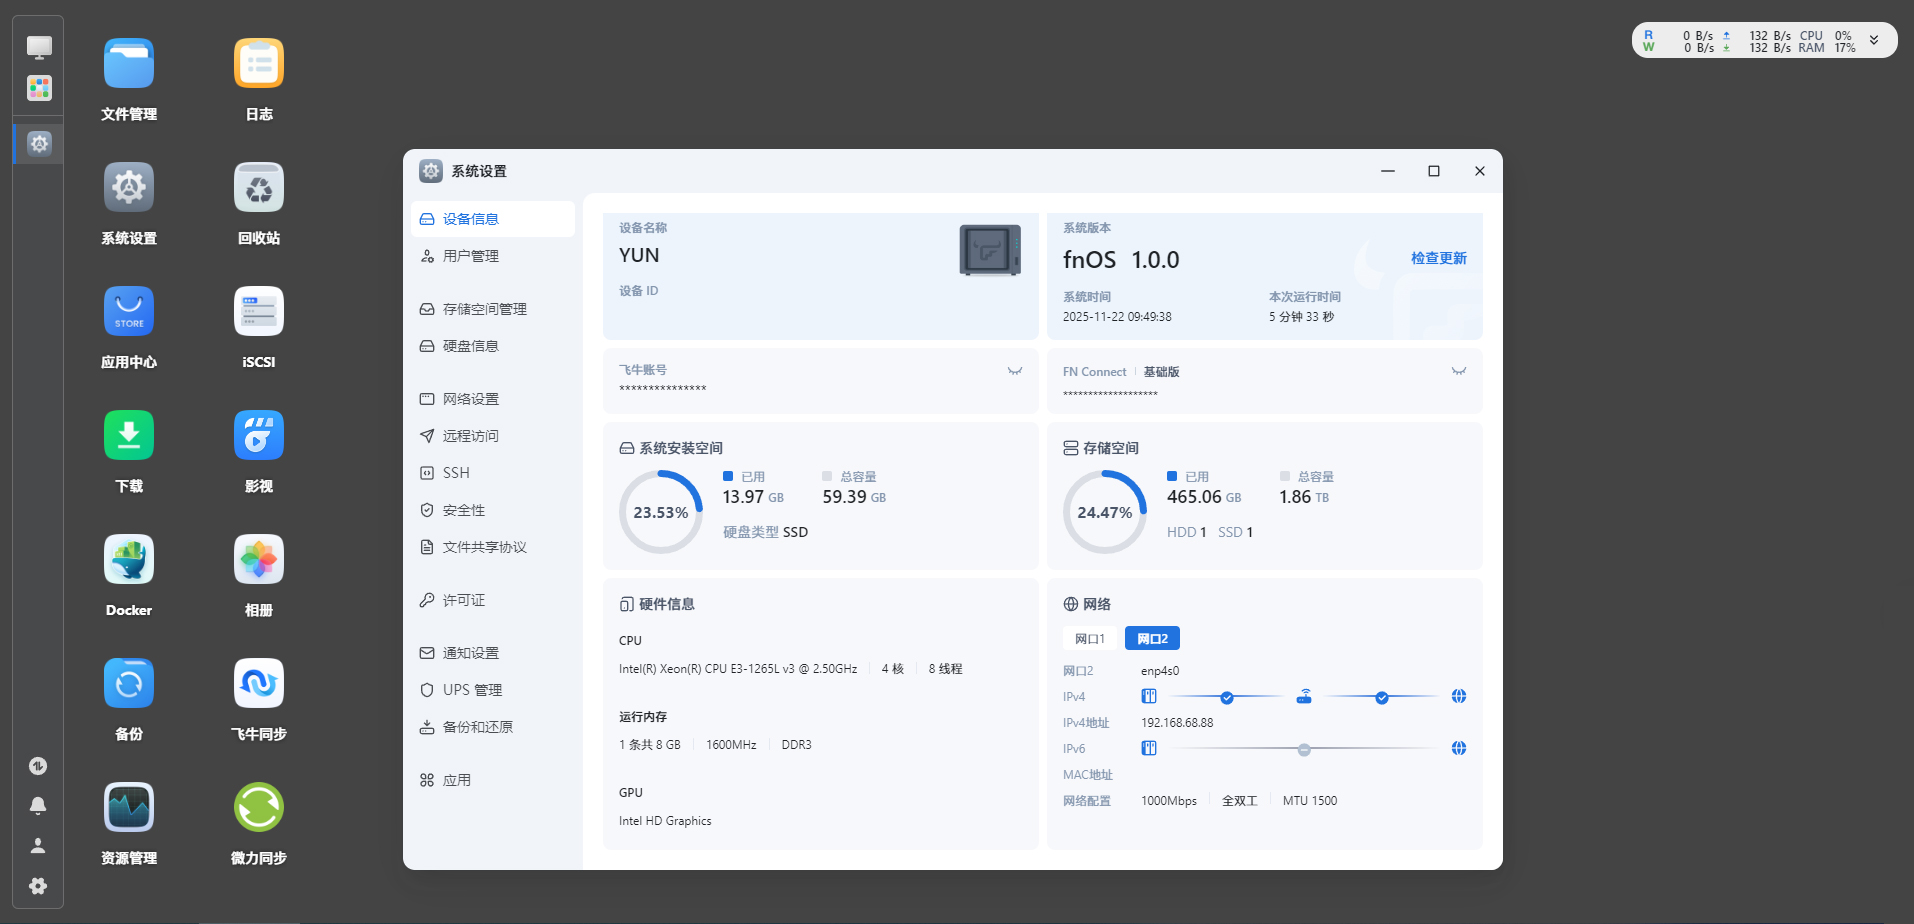This screenshot has height=924, width=1914.
Task: Click the notification bell in left dock
Action: coord(38,806)
